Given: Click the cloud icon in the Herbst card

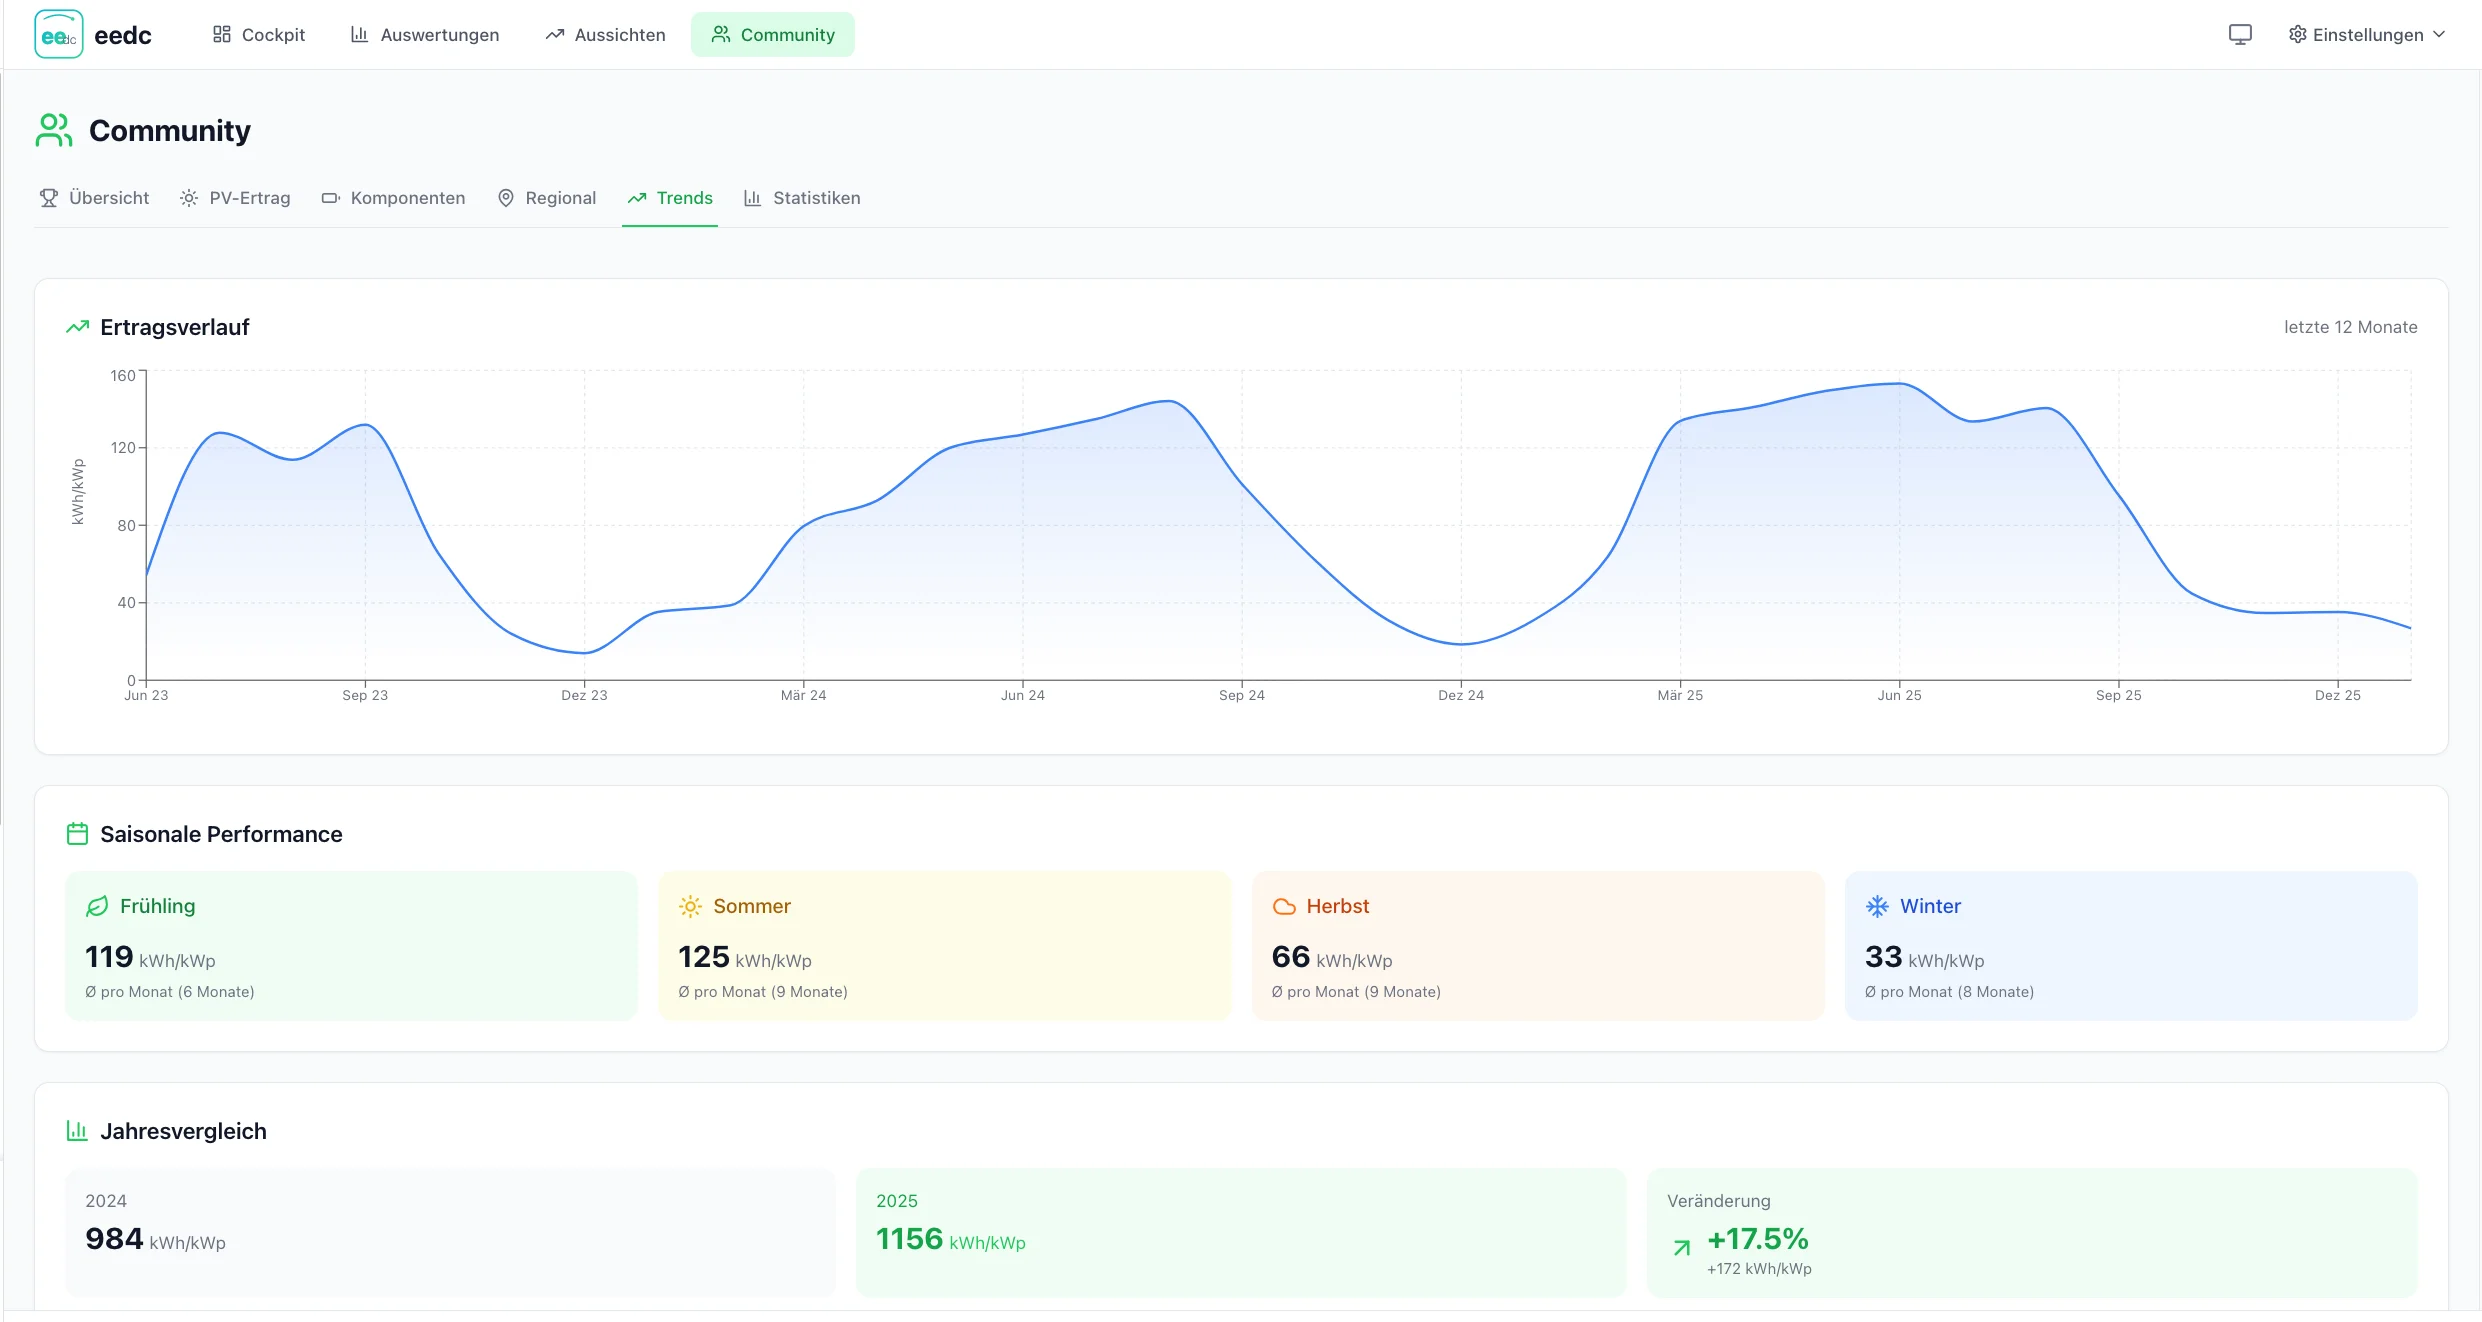Looking at the screenshot, I should pos(1285,906).
